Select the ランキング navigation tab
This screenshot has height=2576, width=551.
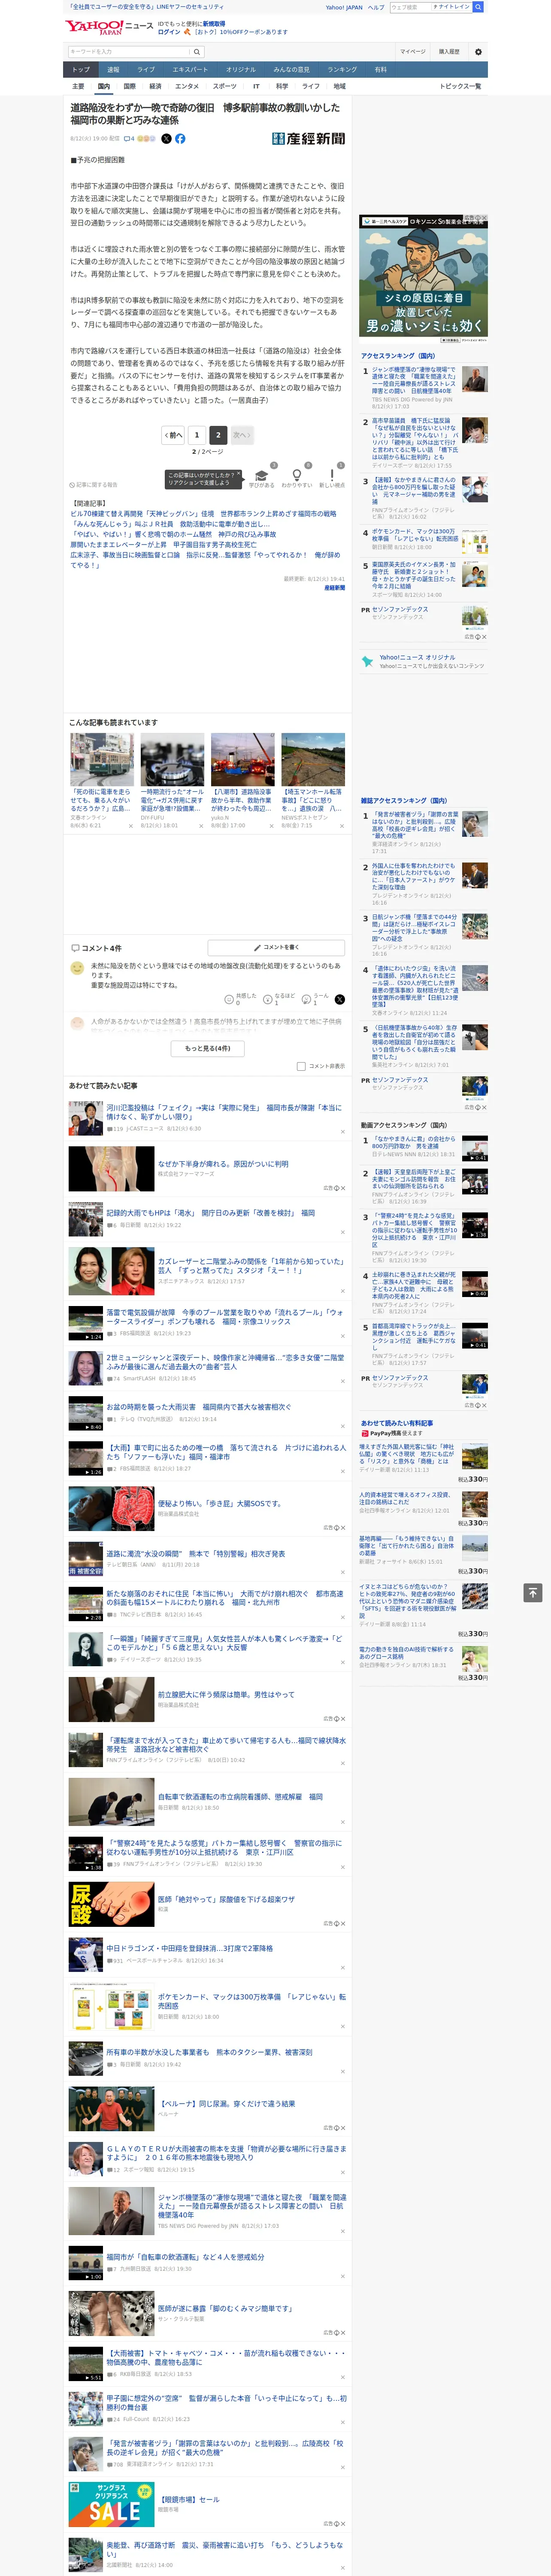tap(342, 70)
